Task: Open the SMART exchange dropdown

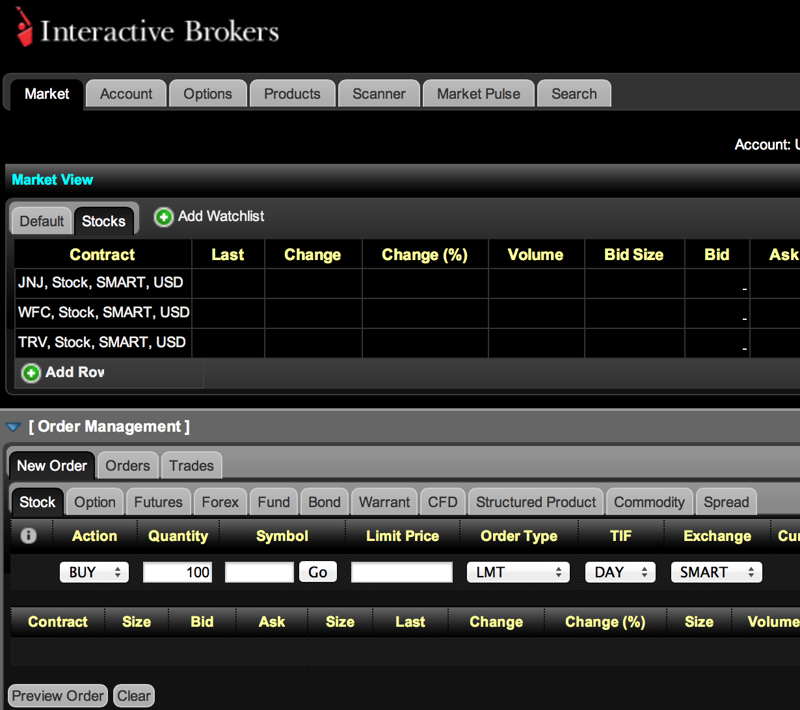Action: 715,572
